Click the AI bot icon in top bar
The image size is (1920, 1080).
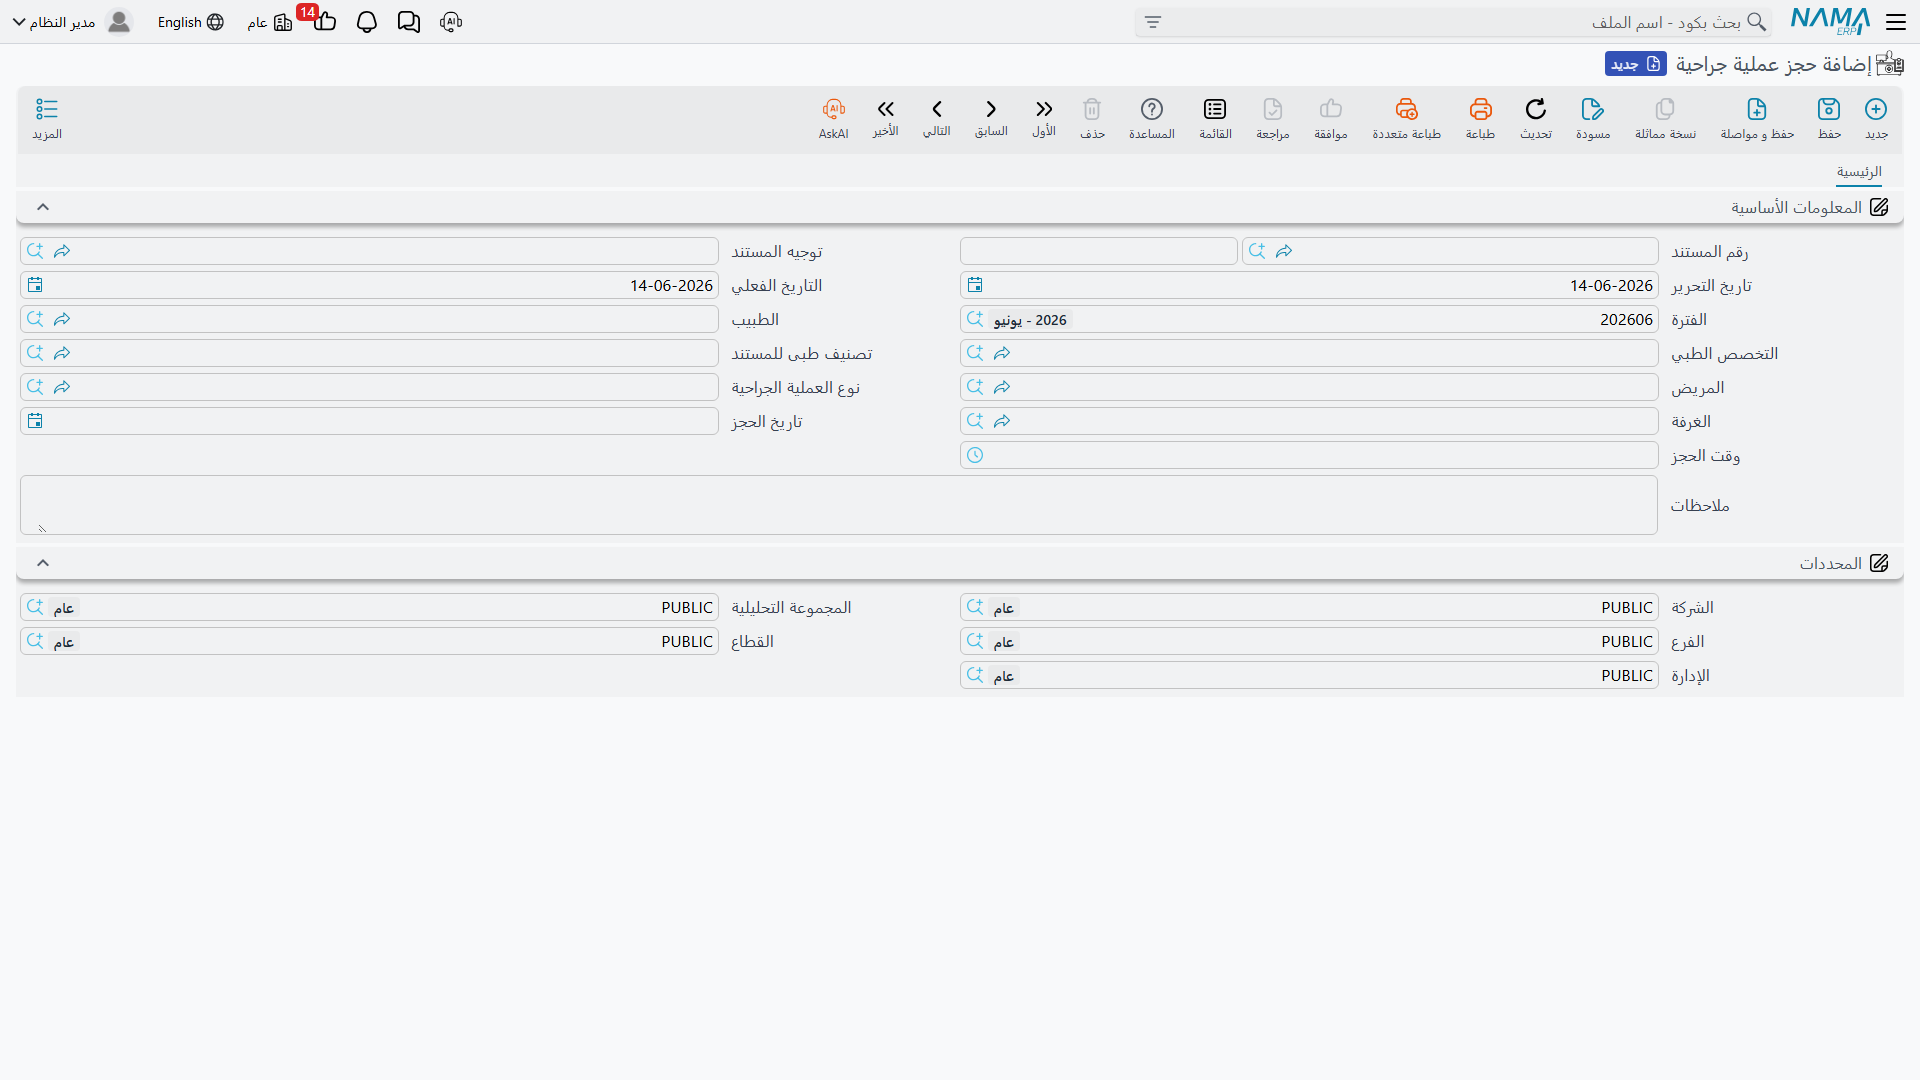(451, 22)
